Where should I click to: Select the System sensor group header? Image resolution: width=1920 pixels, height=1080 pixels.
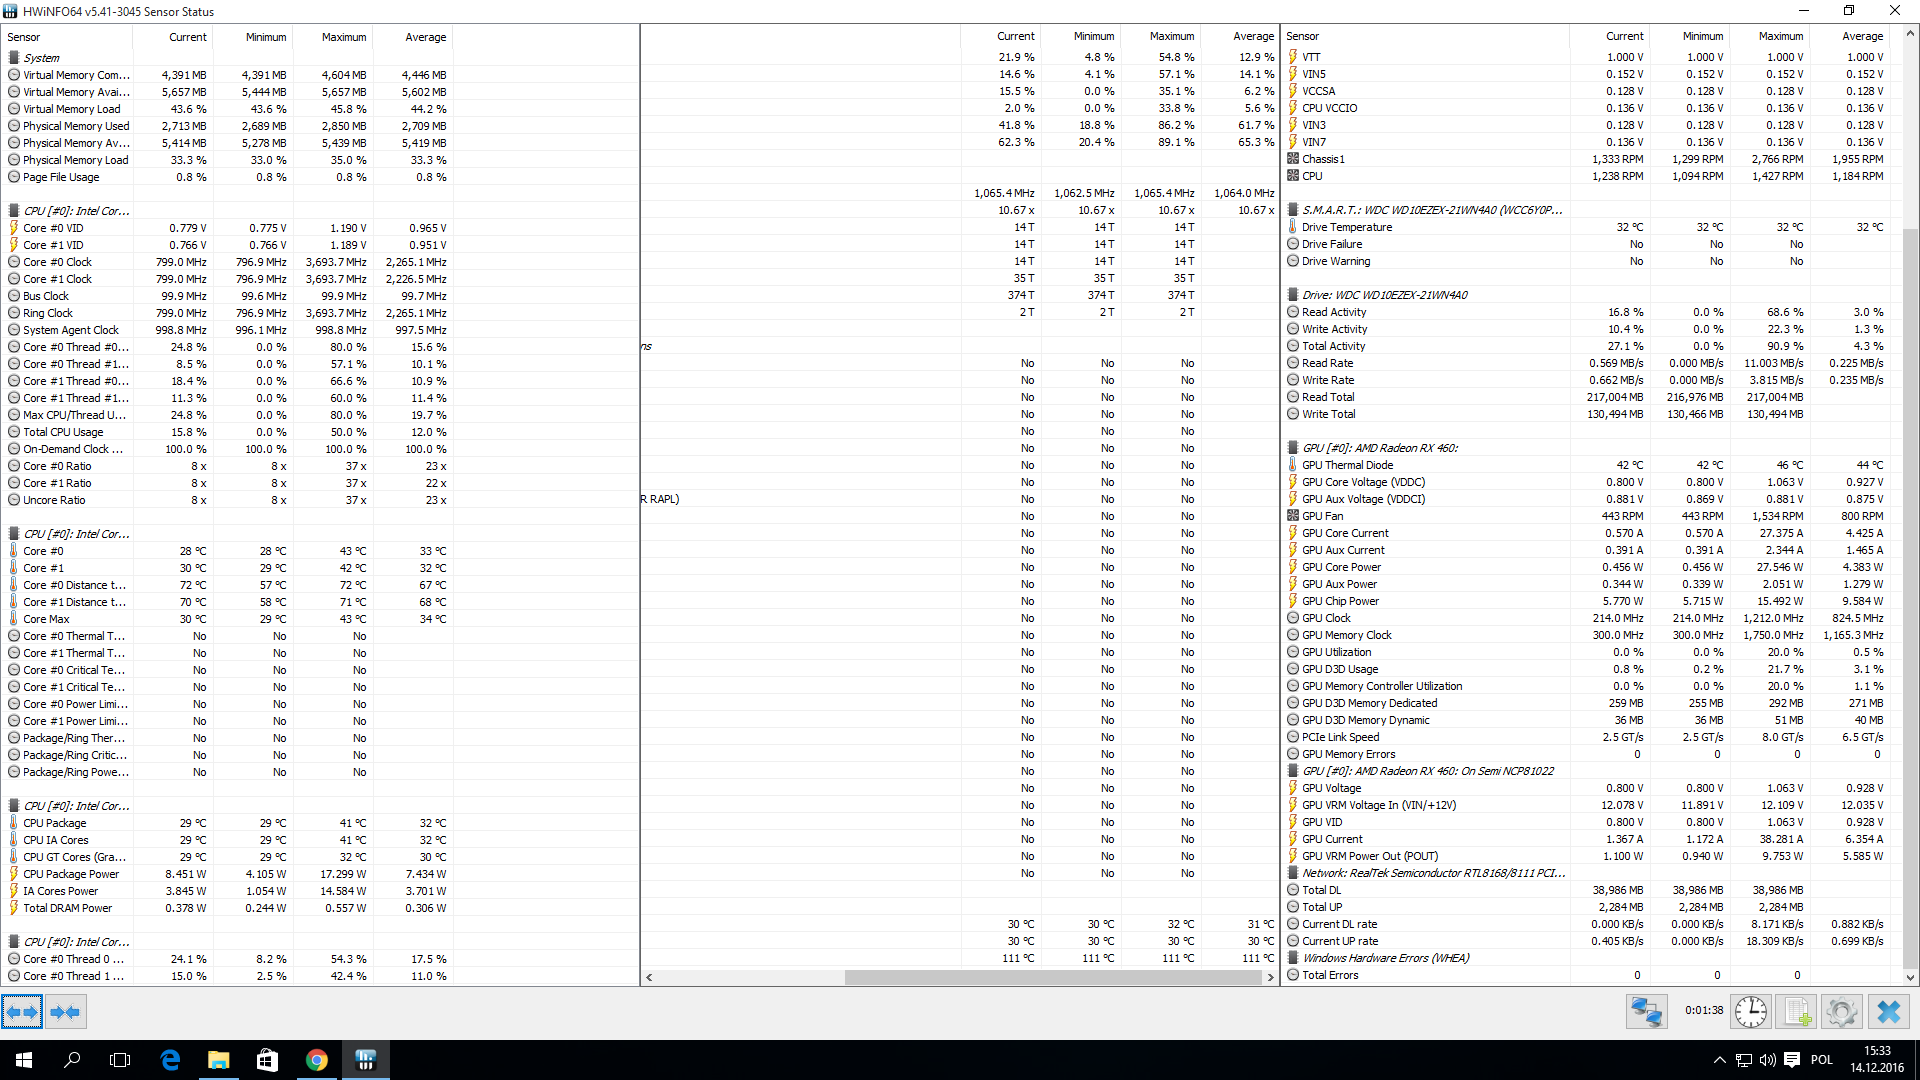point(42,58)
